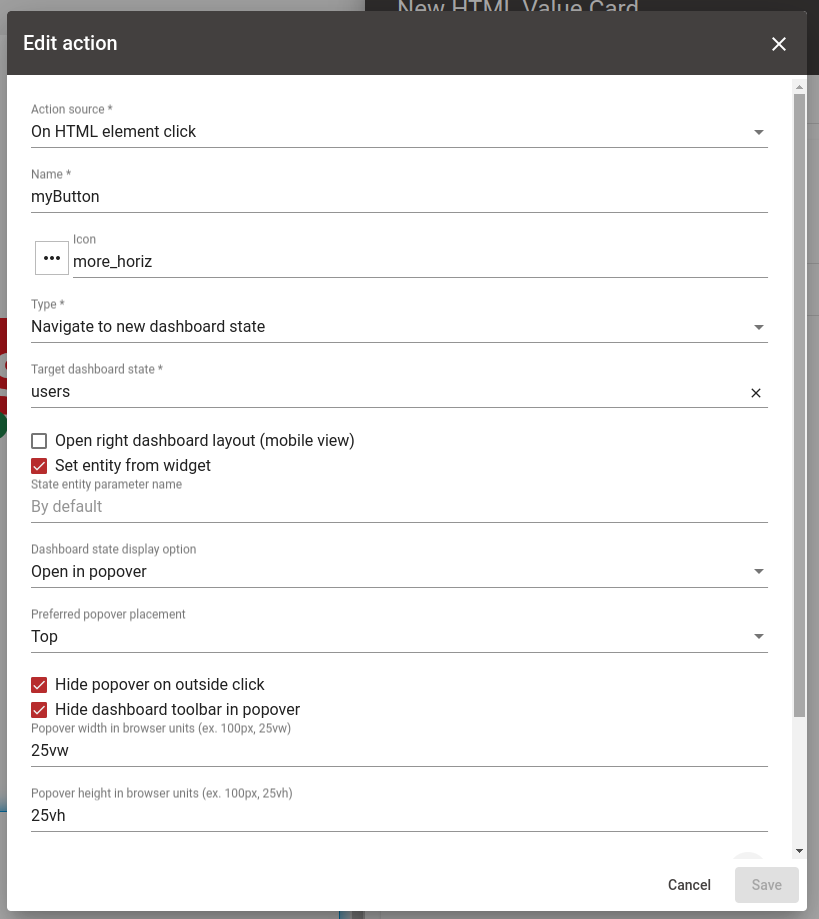Click the Save button

point(766,885)
